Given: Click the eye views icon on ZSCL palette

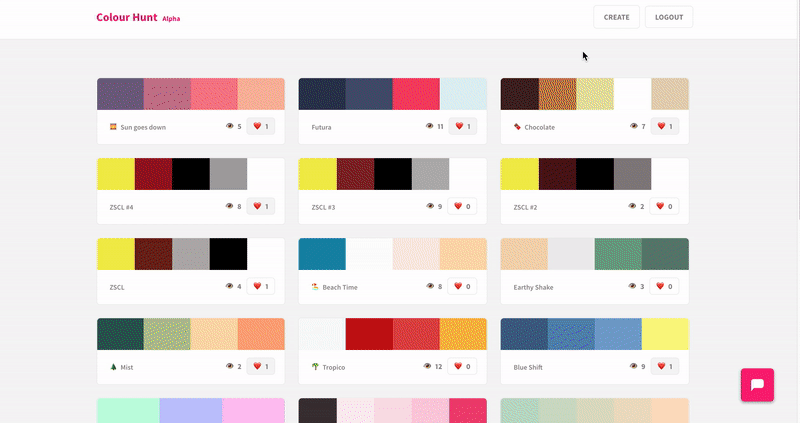Looking at the screenshot, I should click(230, 286).
